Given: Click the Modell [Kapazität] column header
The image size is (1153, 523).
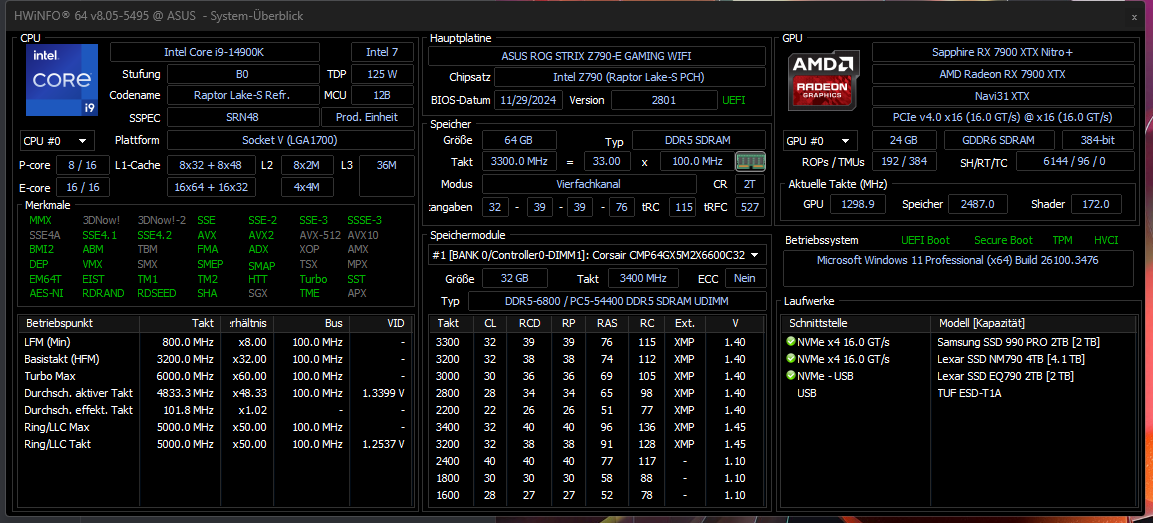Looking at the screenshot, I should 1032,323.
